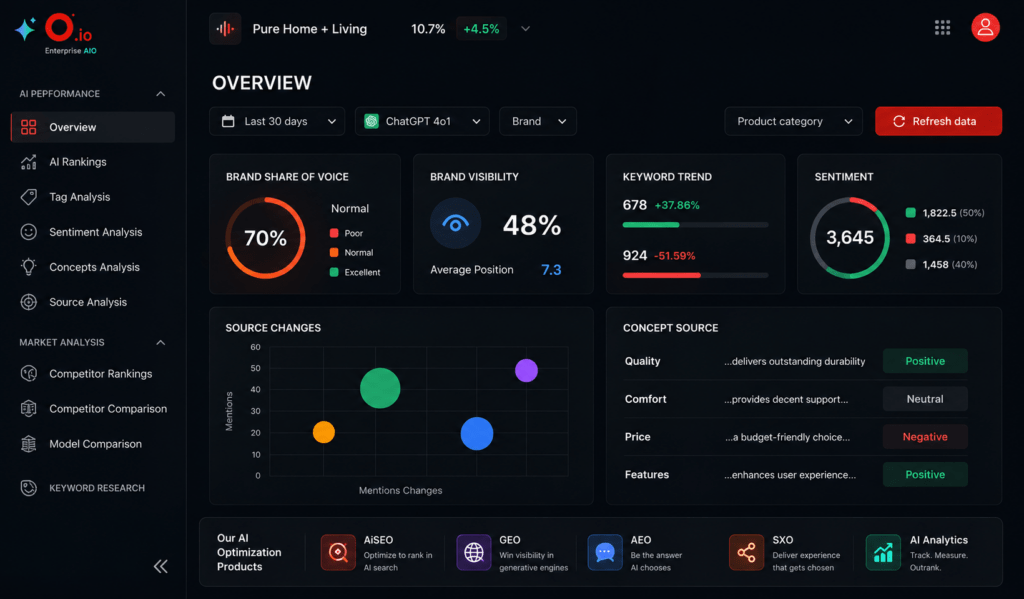
Task: Open the apps grid icon
Action: pyautogui.click(x=942, y=27)
